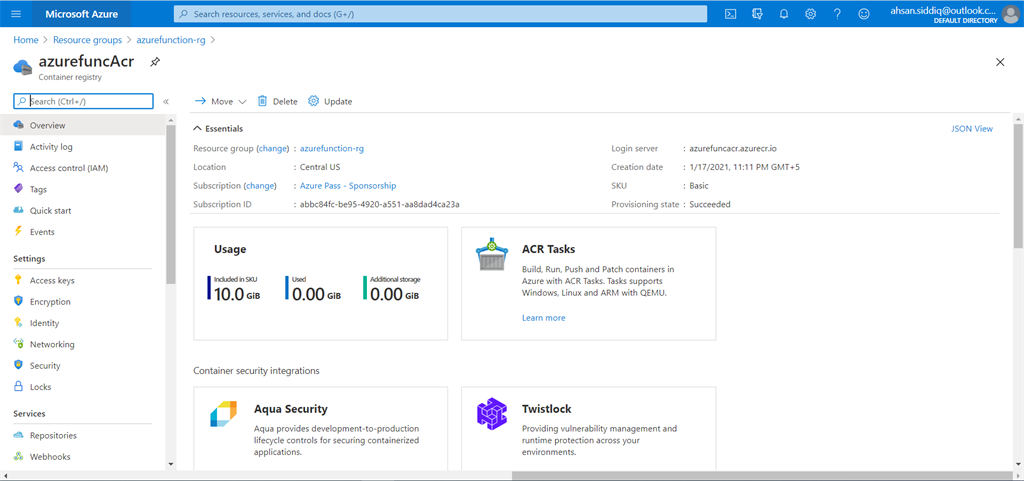The image size is (1024, 481).
Task: Go to azurefunction-rg breadcrumb
Action: (x=171, y=40)
